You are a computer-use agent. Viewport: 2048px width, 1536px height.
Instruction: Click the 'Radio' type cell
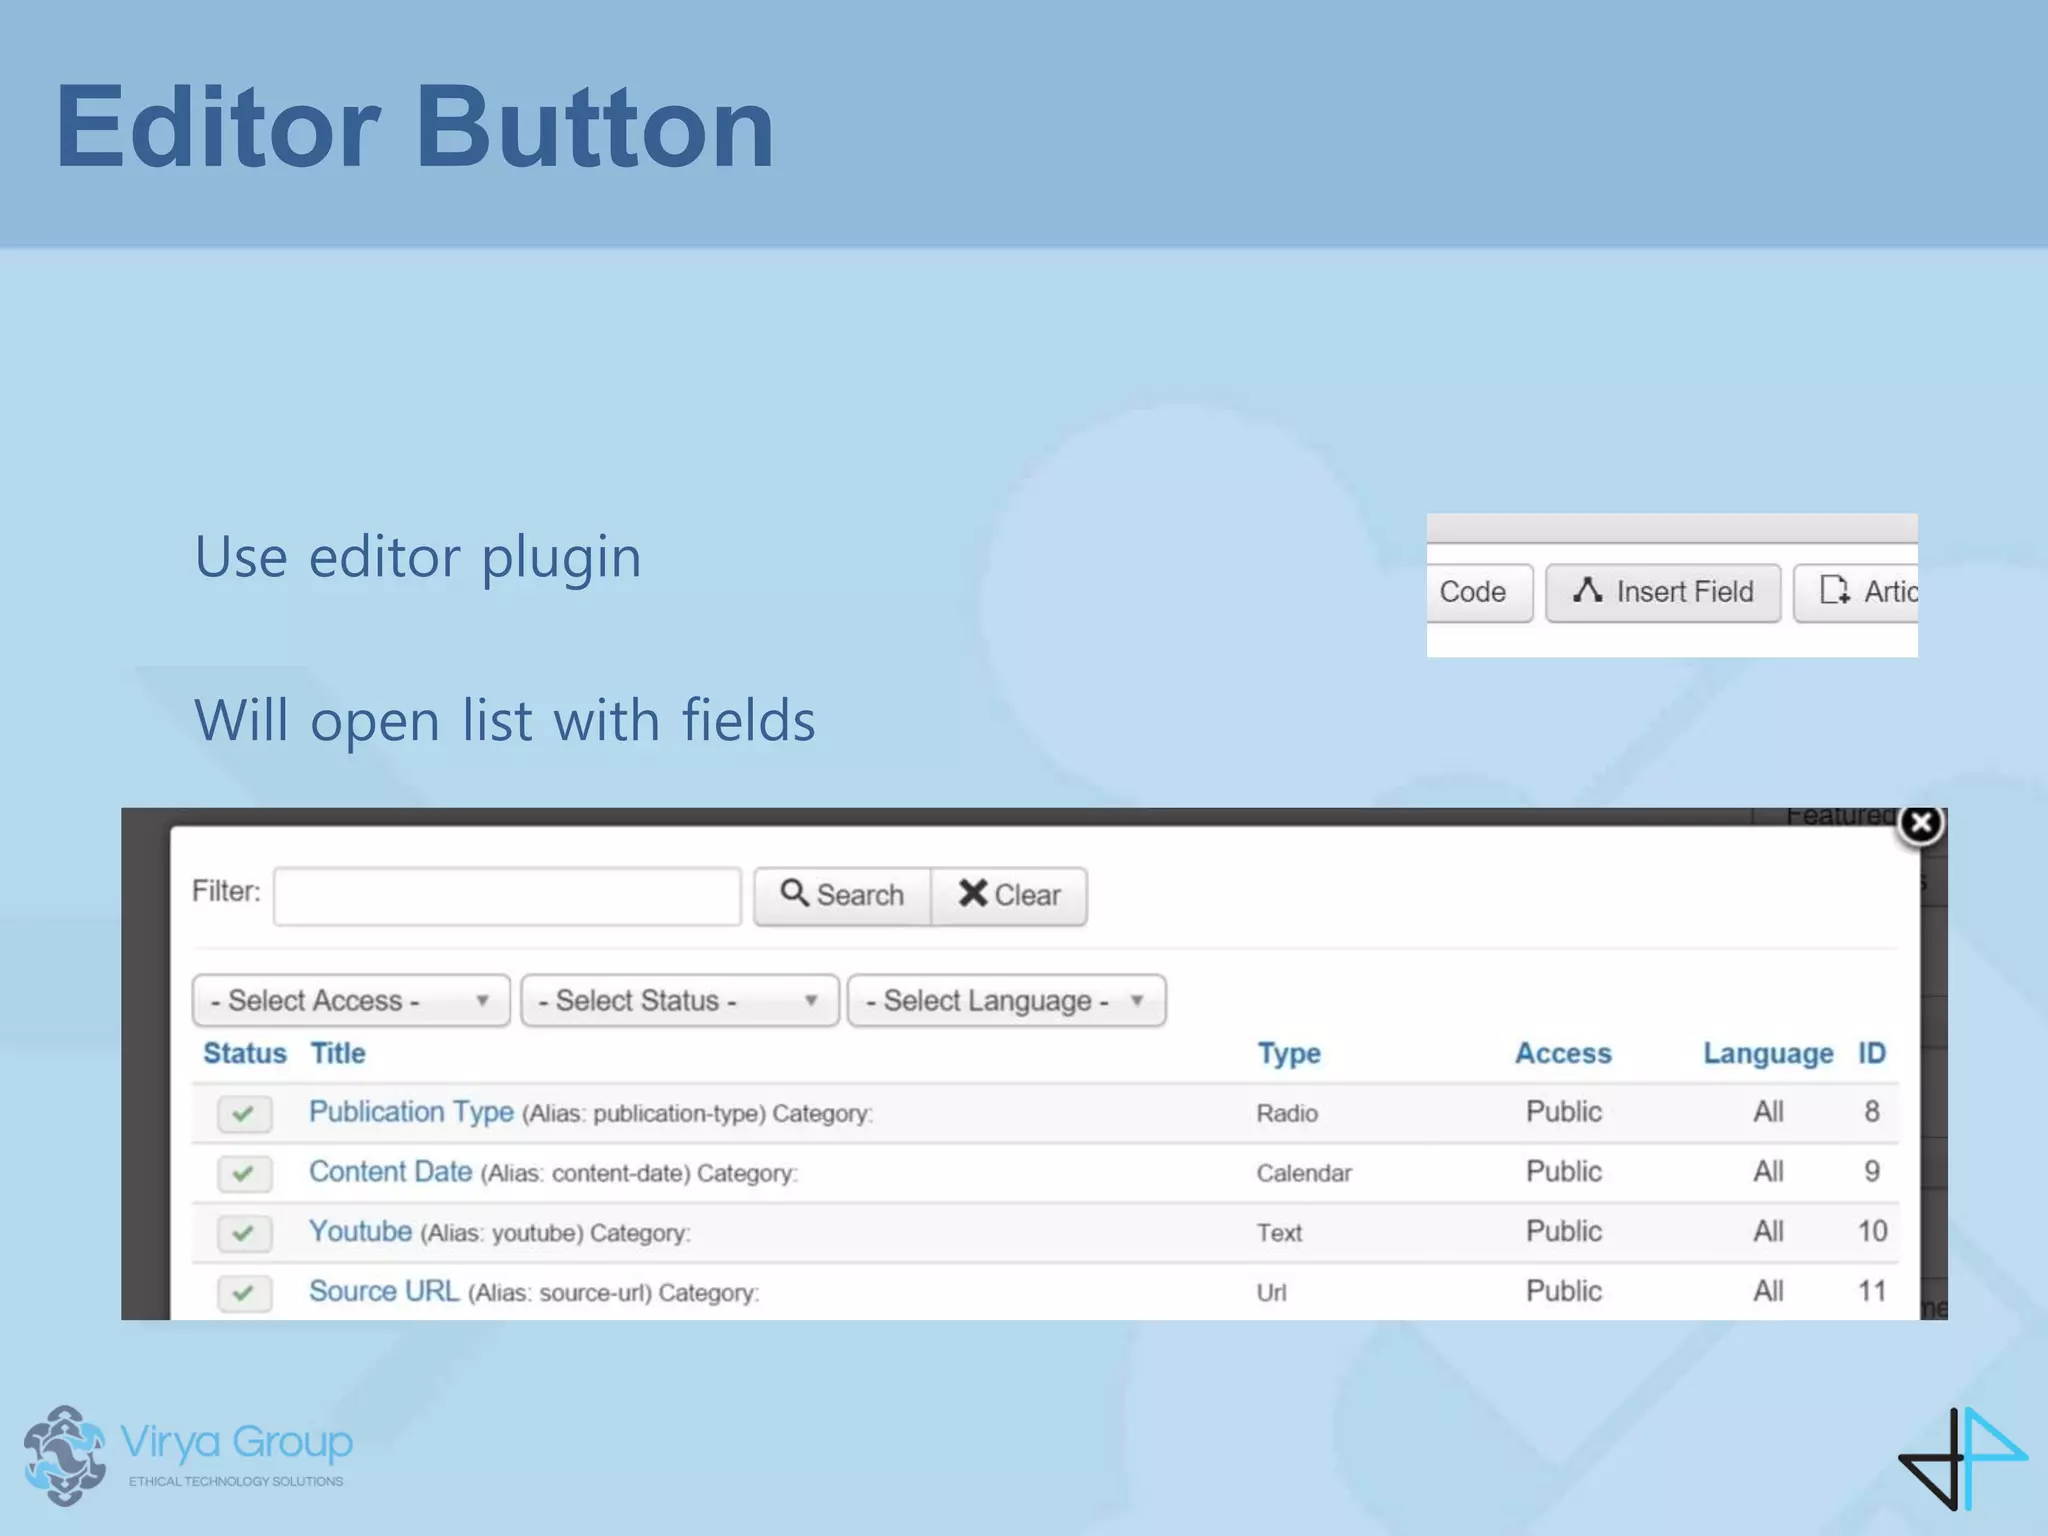(x=1287, y=1113)
